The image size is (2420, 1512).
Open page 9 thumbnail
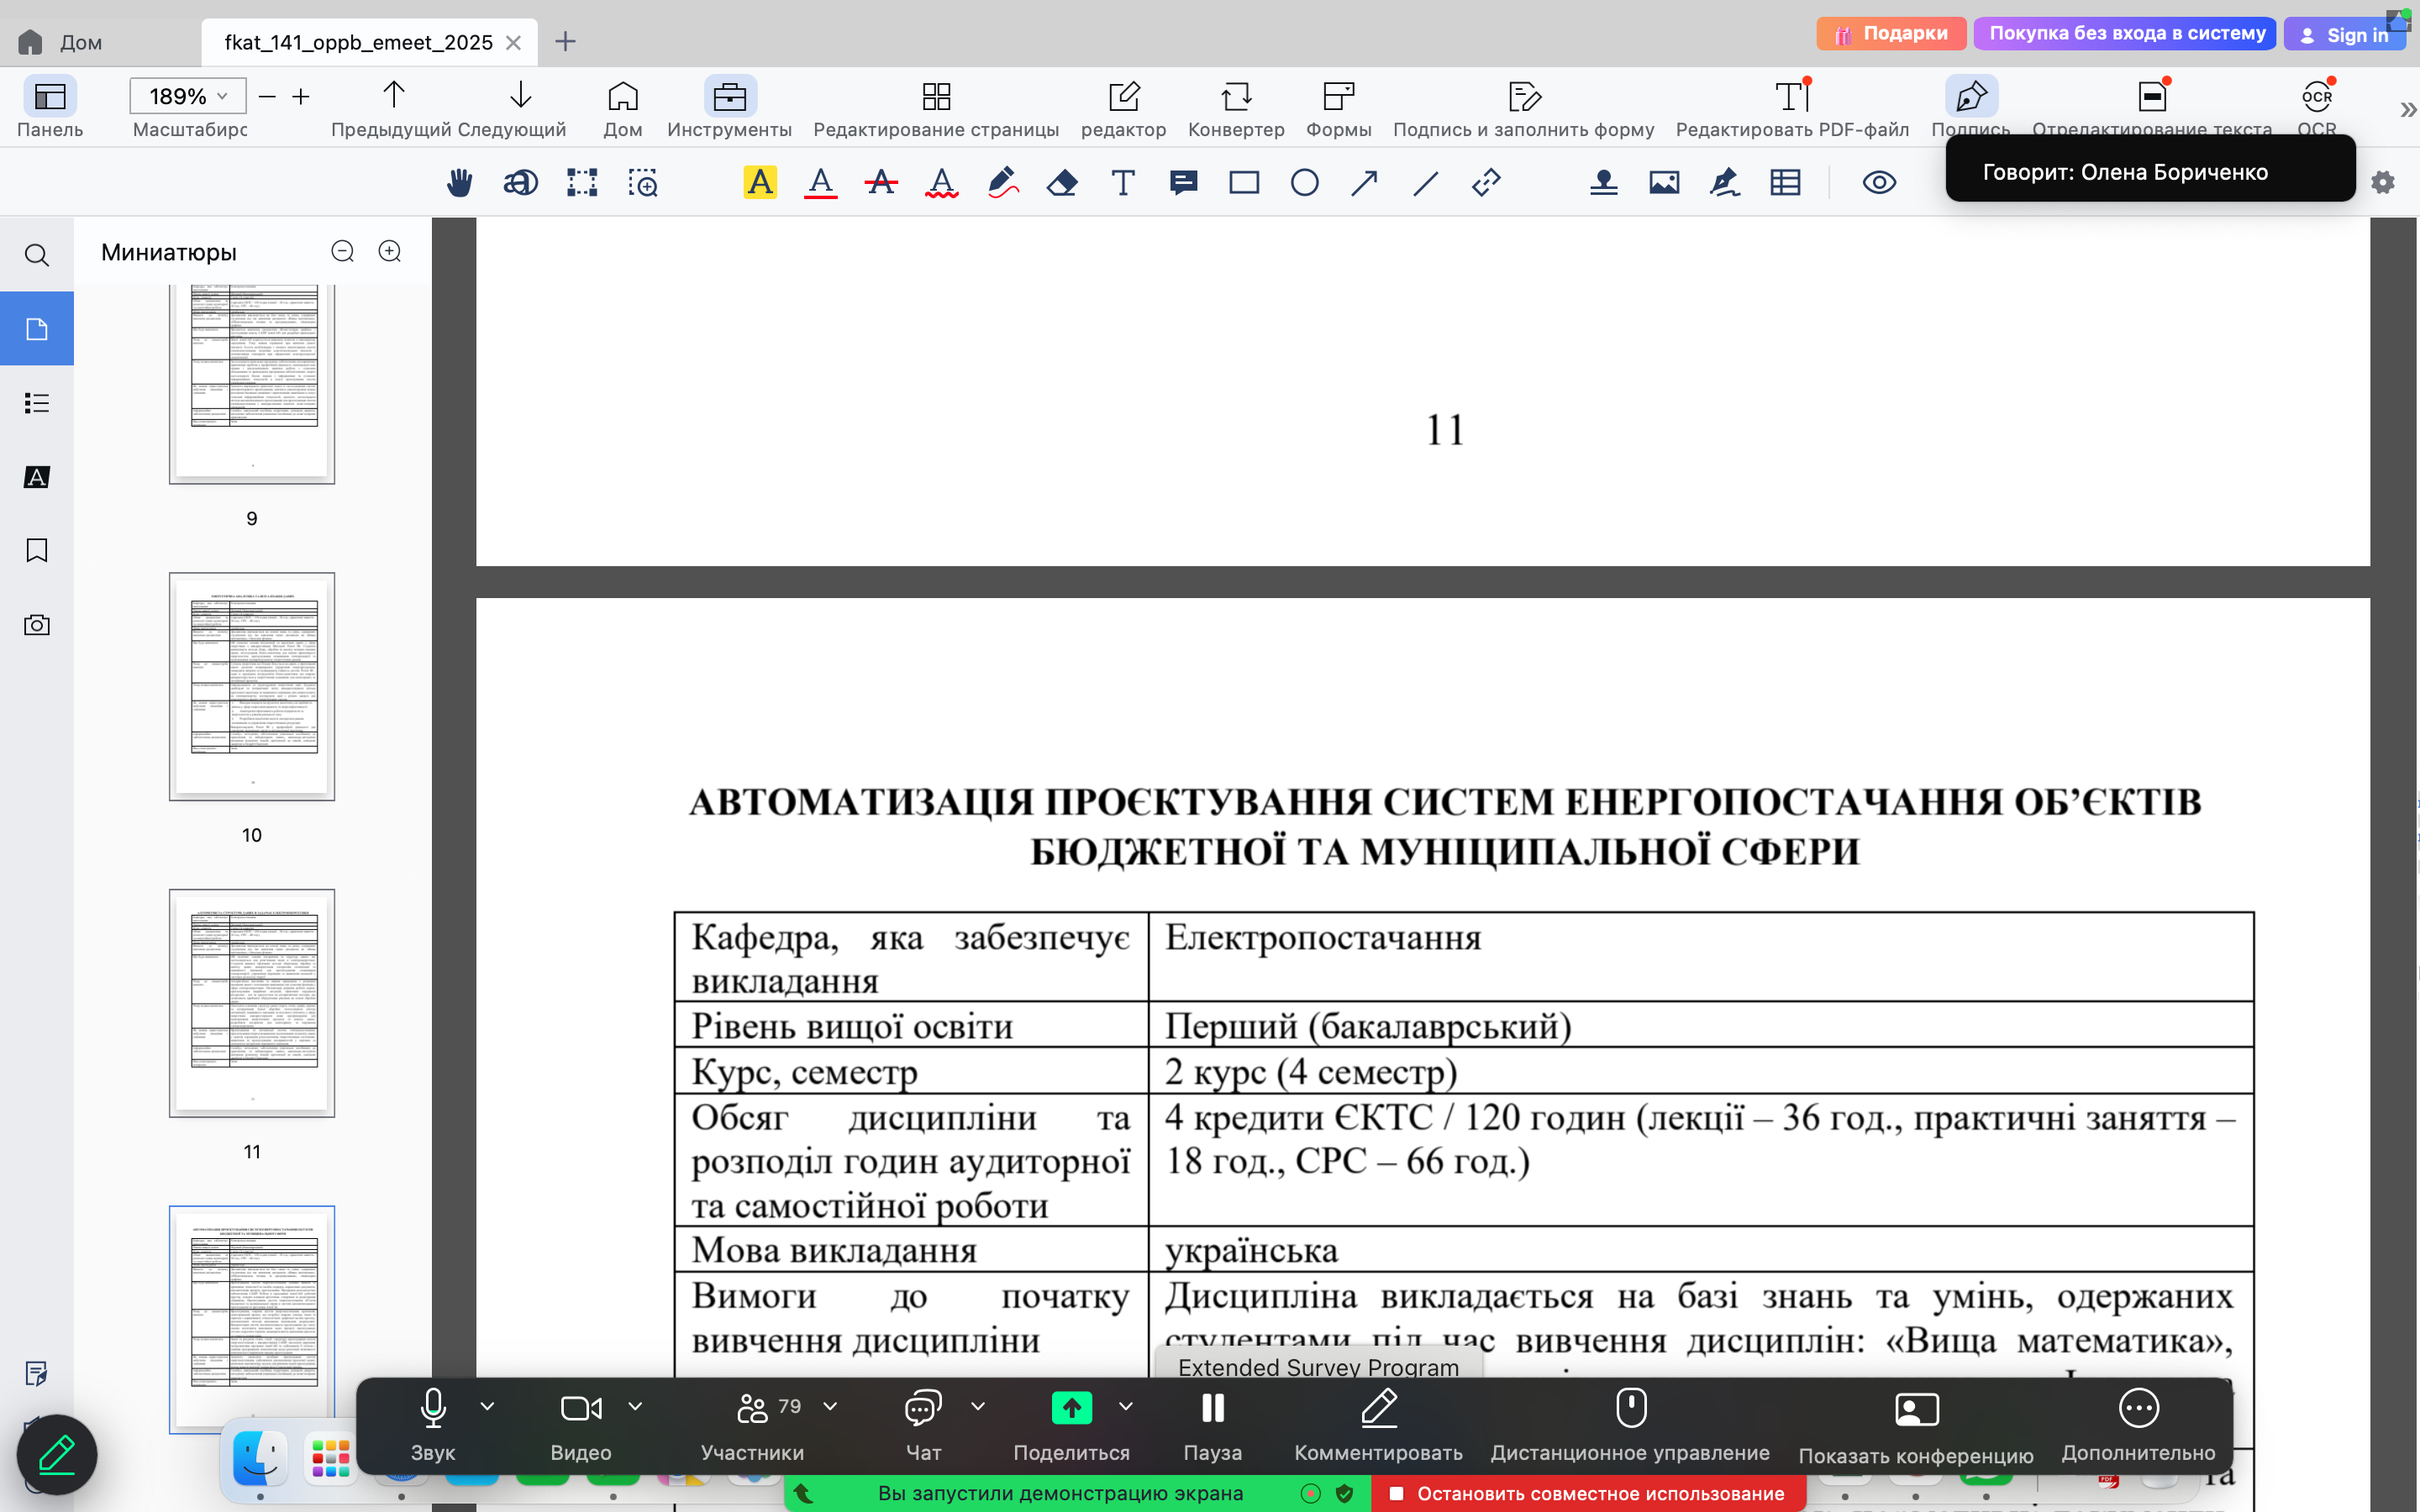[x=252, y=384]
